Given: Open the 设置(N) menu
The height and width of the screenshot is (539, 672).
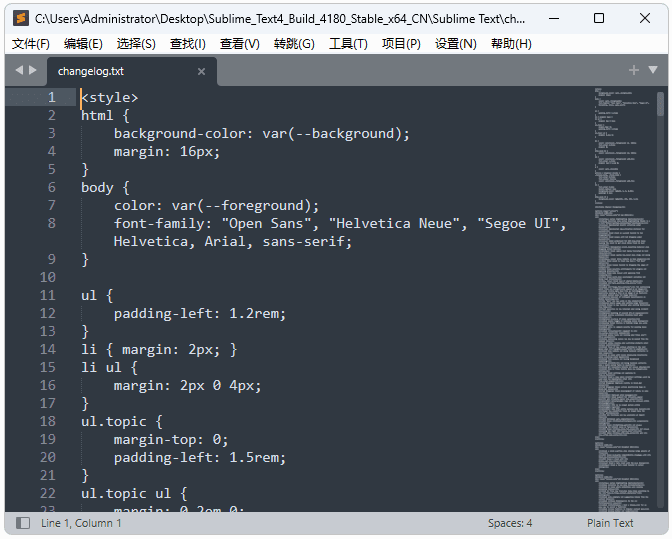Looking at the screenshot, I should (x=456, y=44).
